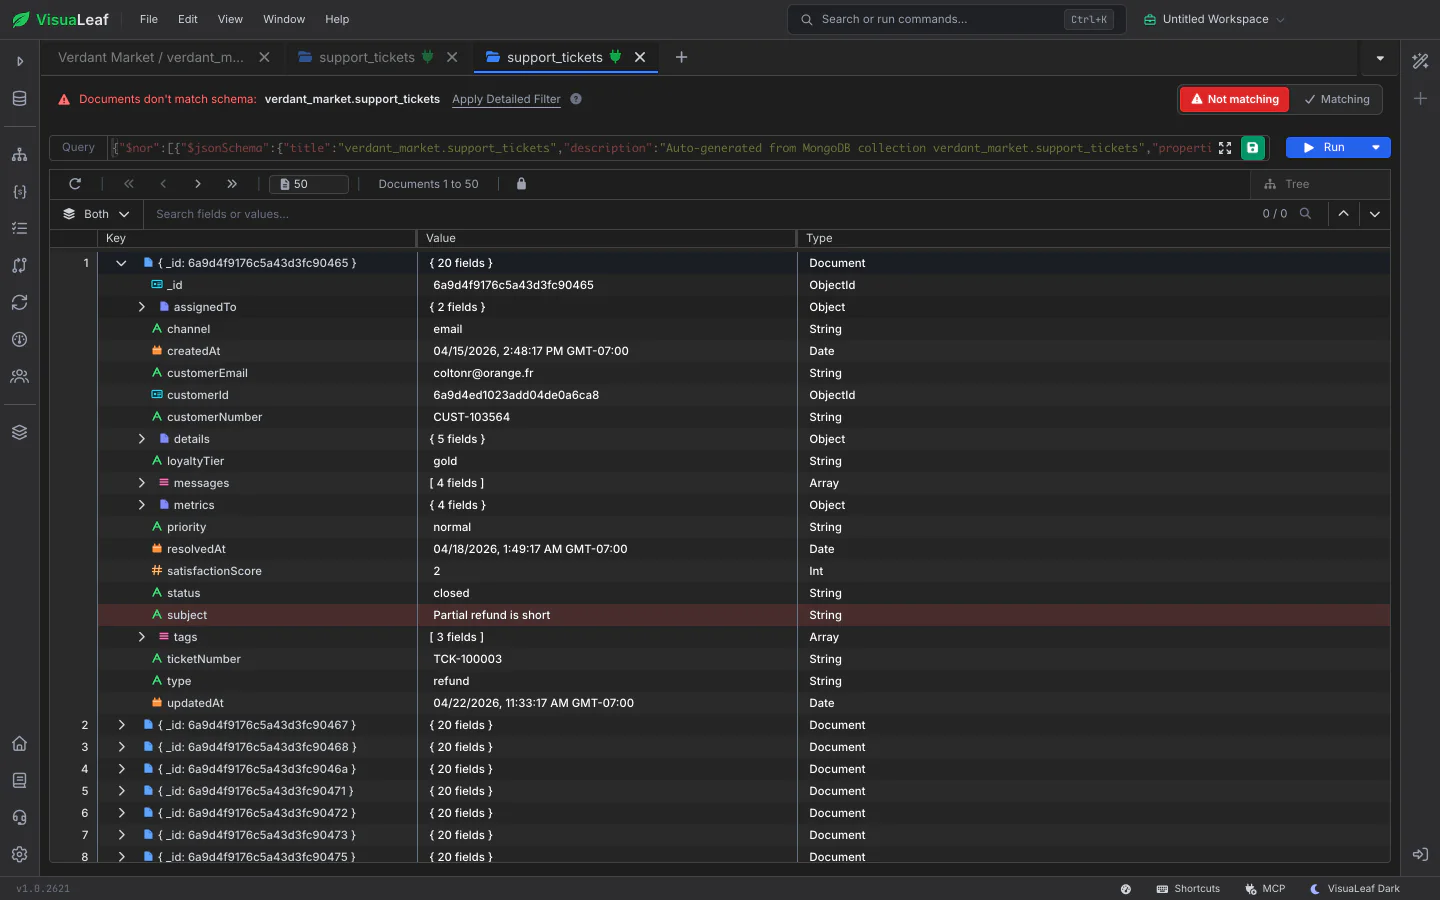This screenshot has height=900, width=1440.
Task: Go to the next page arrow
Action: 198,184
